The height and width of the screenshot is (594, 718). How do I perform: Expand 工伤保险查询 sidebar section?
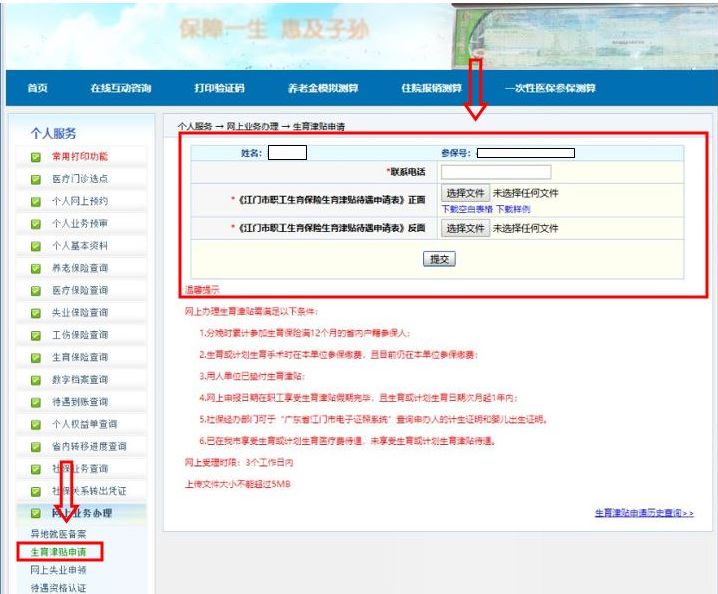click(x=82, y=335)
